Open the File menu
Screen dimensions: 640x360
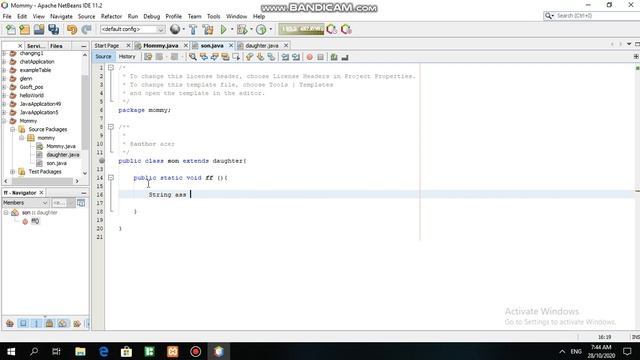point(7,16)
